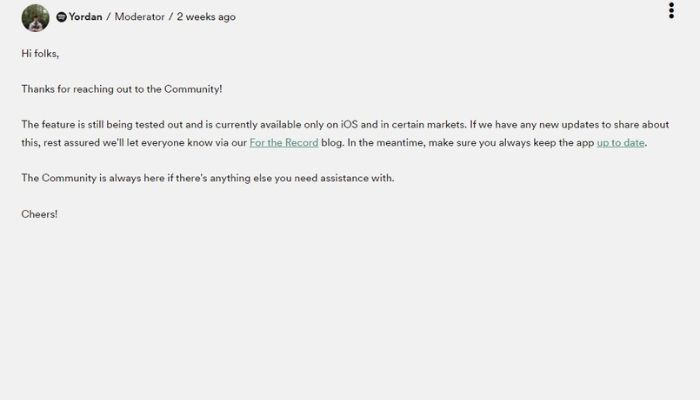
Task: Click the '2 weeks ago' timestamp
Action: click(x=206, y=17)
